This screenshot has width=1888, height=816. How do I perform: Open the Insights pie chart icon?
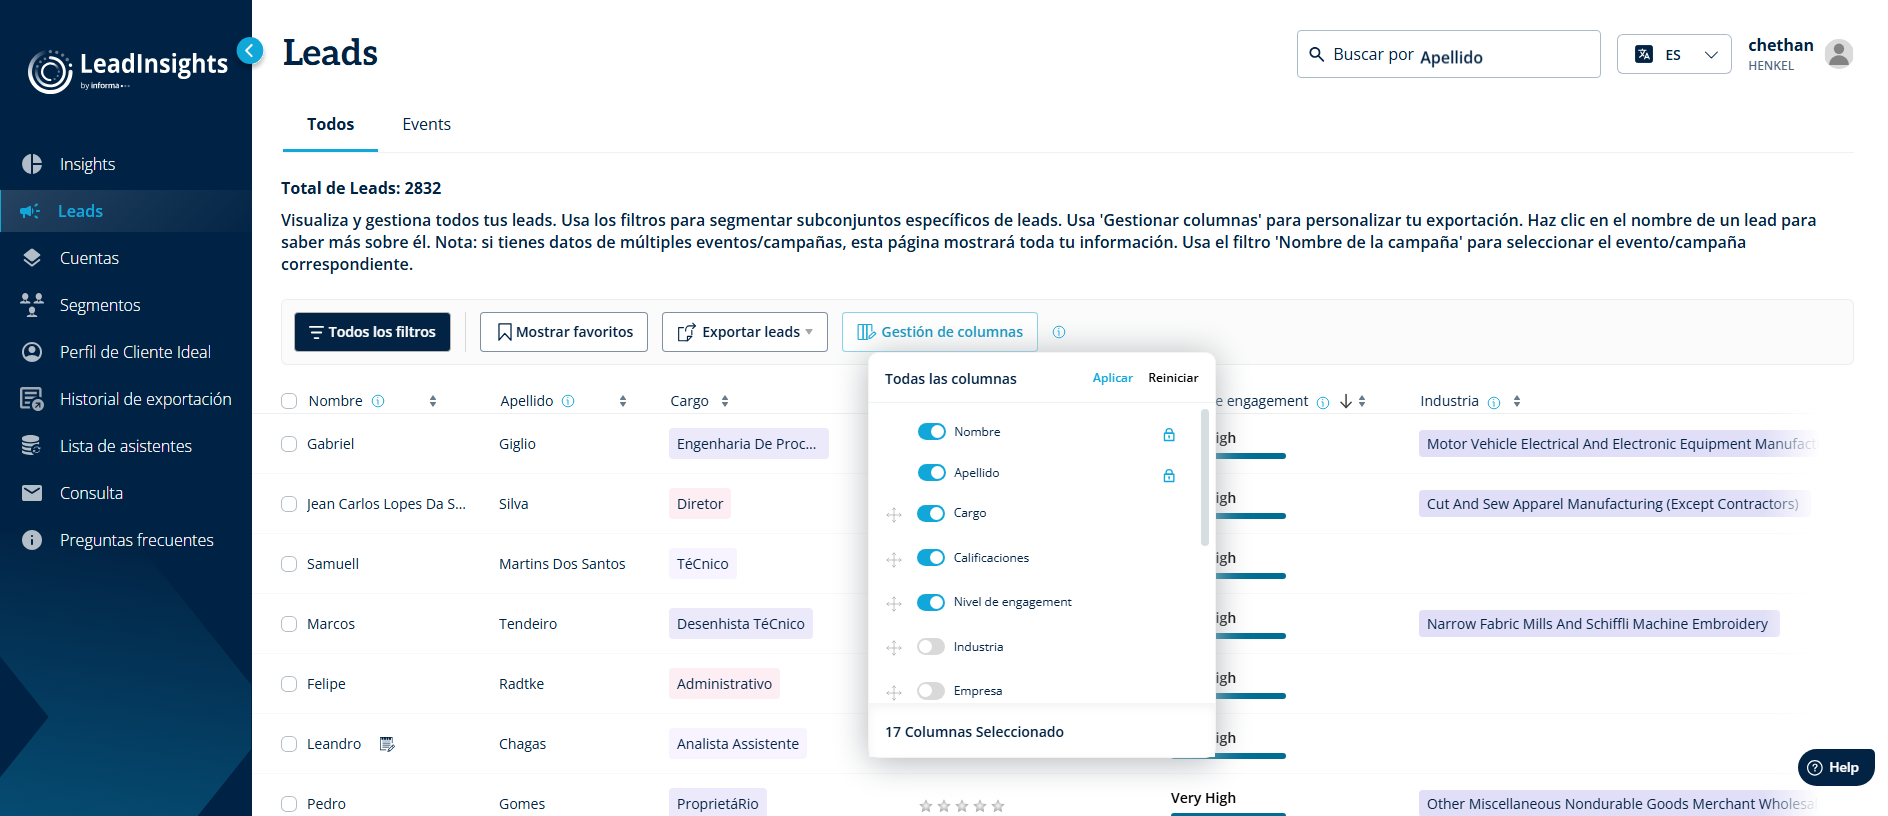click(32, 164)
